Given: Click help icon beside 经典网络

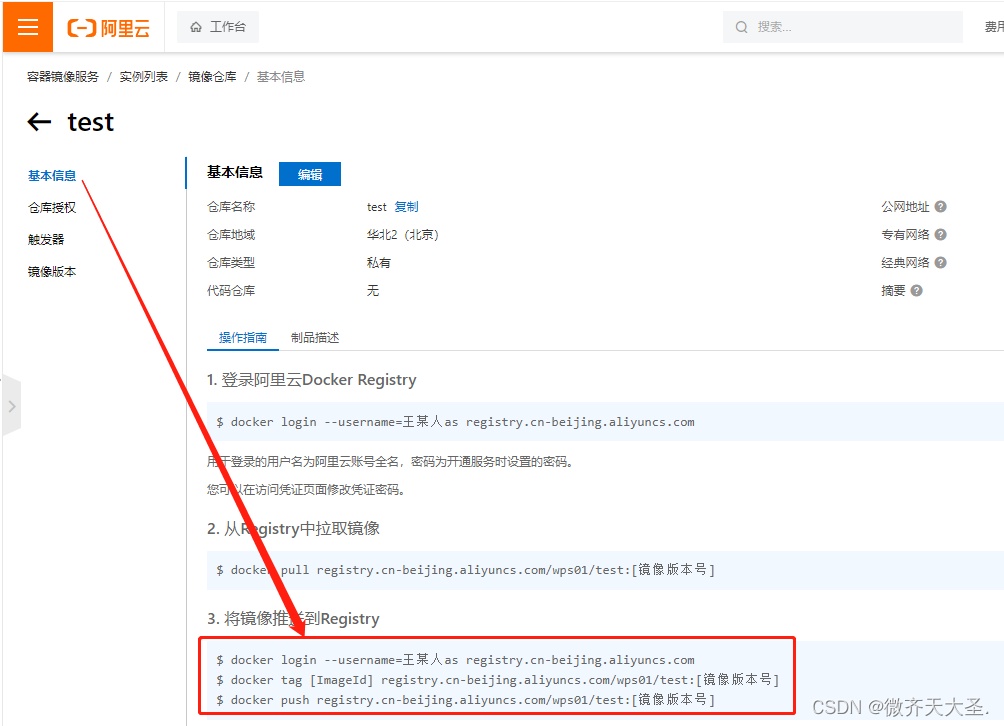Looking at the screenshot, I should click(940, 262).
